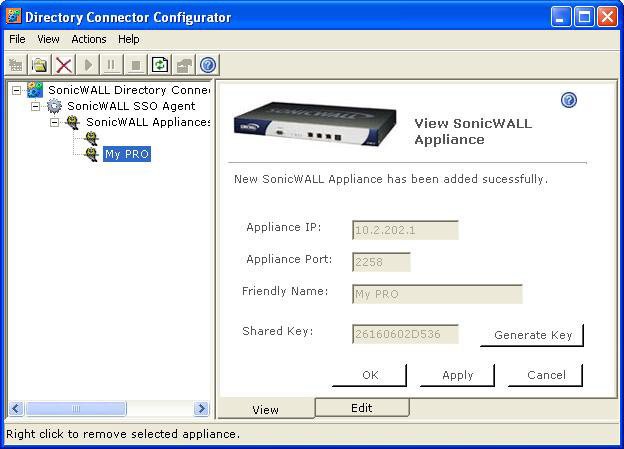This screenshot has width=624, height=449.
Task: Click the tree scrollbar left arrow
Action: [x=16, y=408]
